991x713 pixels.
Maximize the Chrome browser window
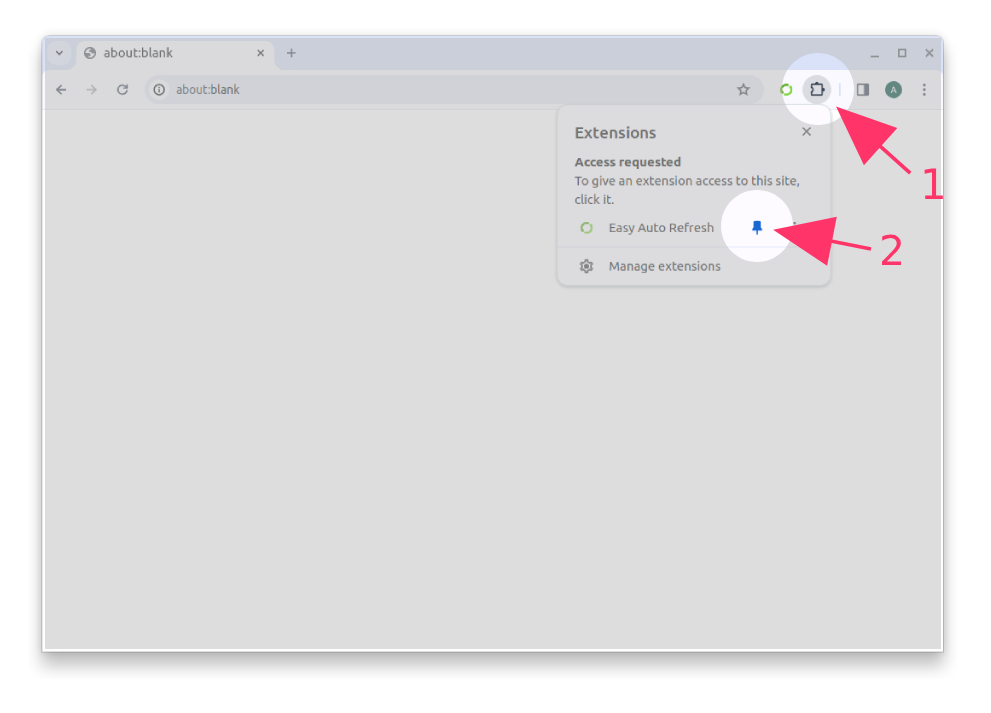(x=901, y=53)
